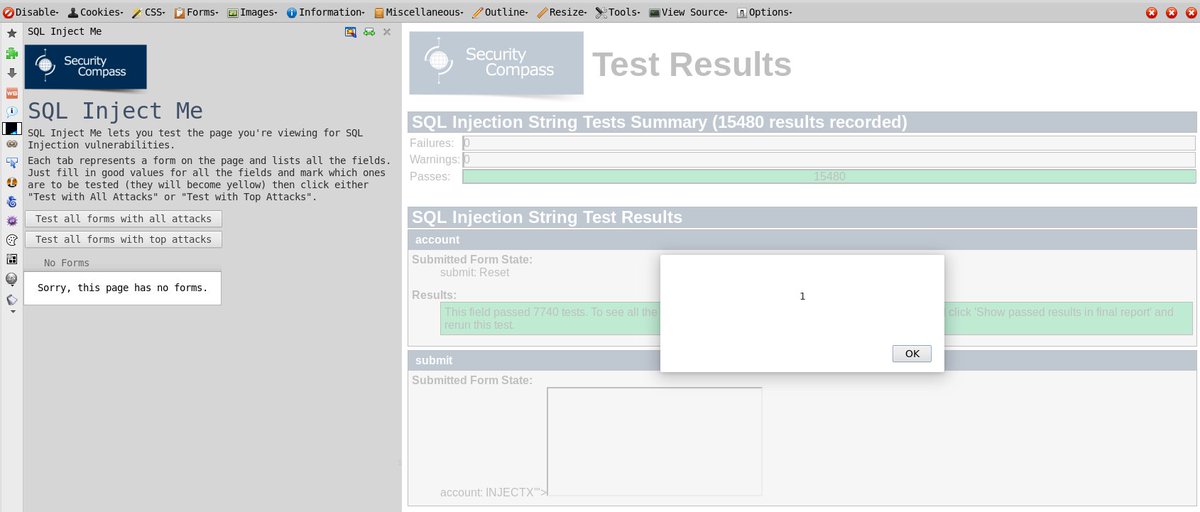Click the bookmarks star sidebar icon
Viewport: 1200px width, 512px height.
tap(12, 33)
